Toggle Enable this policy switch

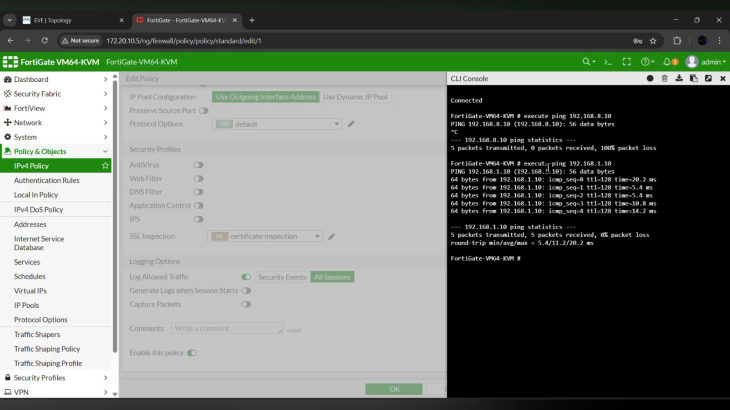click(x=192, y=353)
